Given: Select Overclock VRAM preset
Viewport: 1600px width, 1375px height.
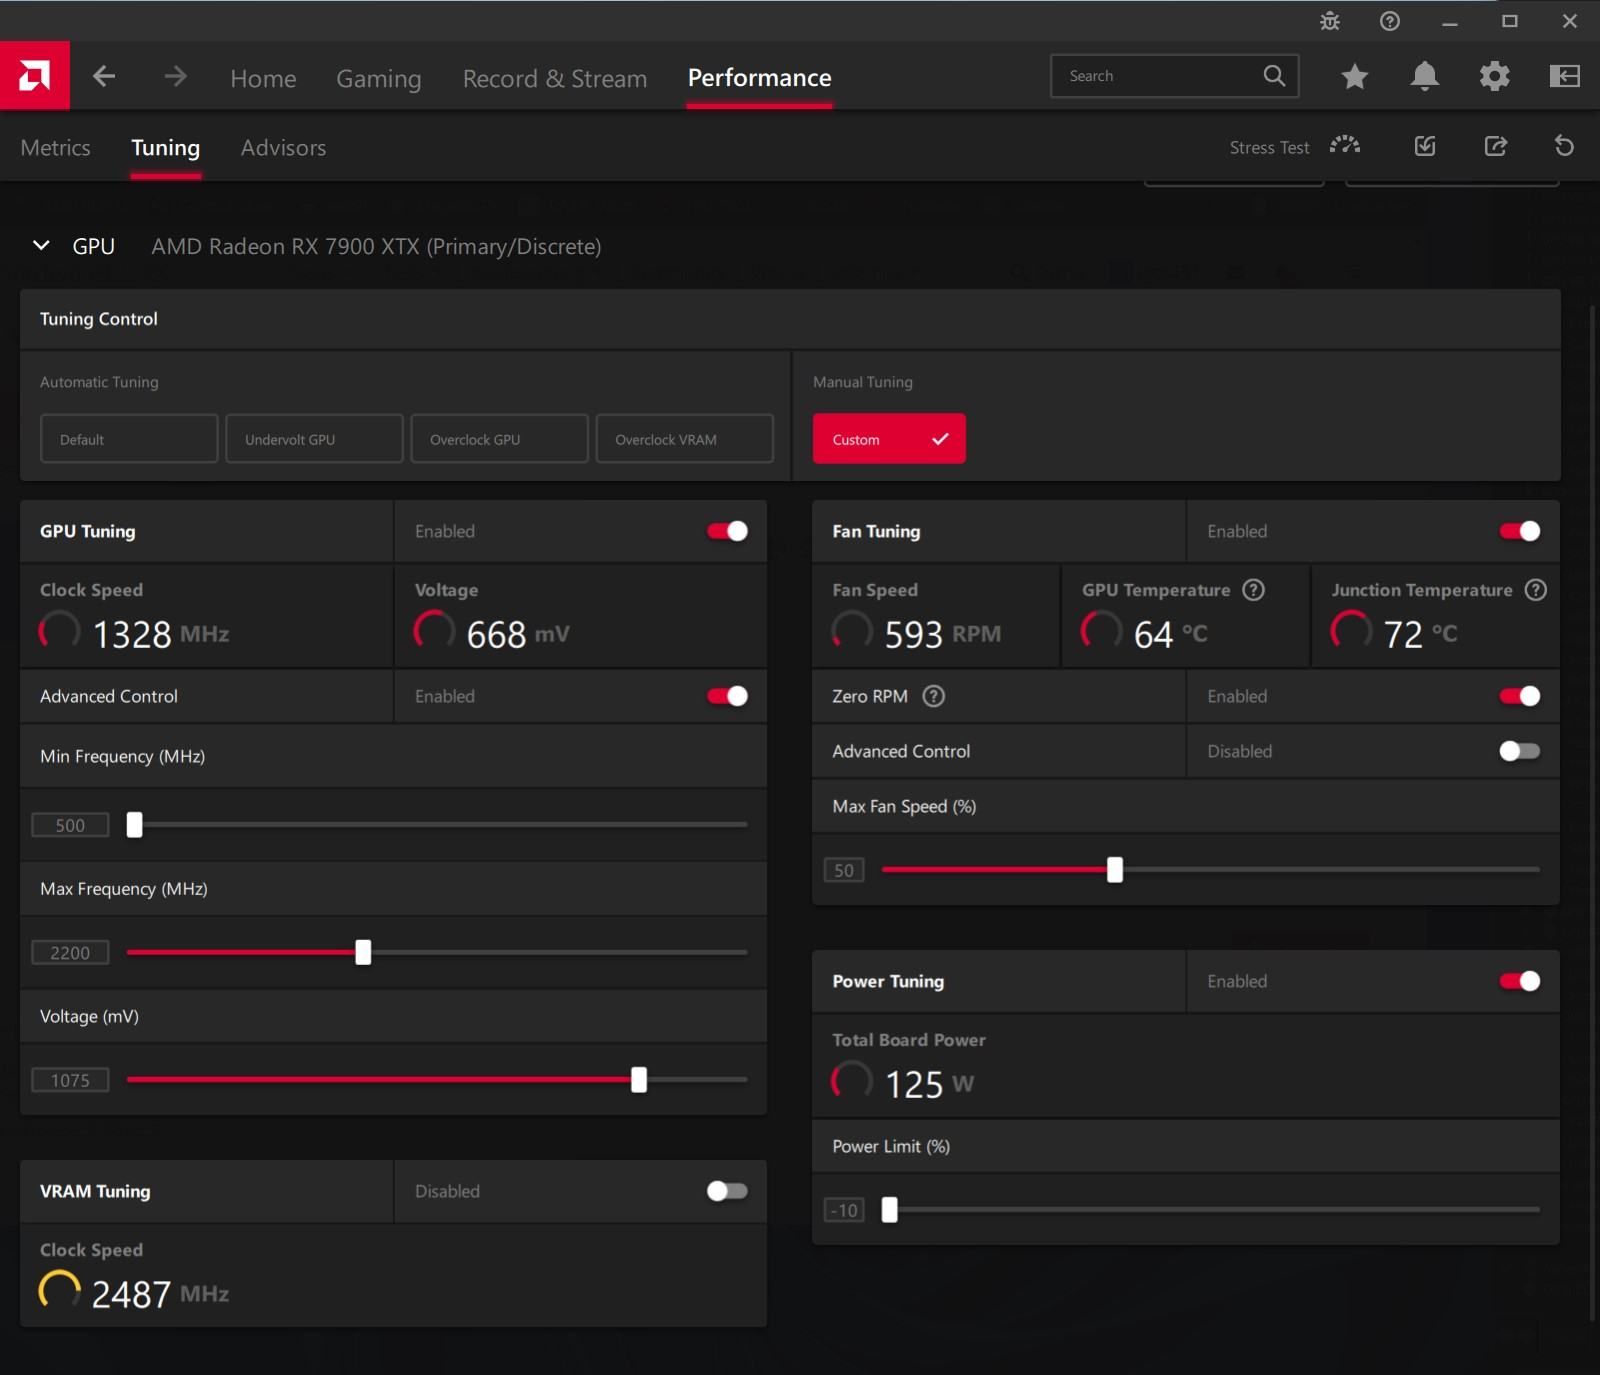Looking at the screenshot, I should click(x=684, y=439).
